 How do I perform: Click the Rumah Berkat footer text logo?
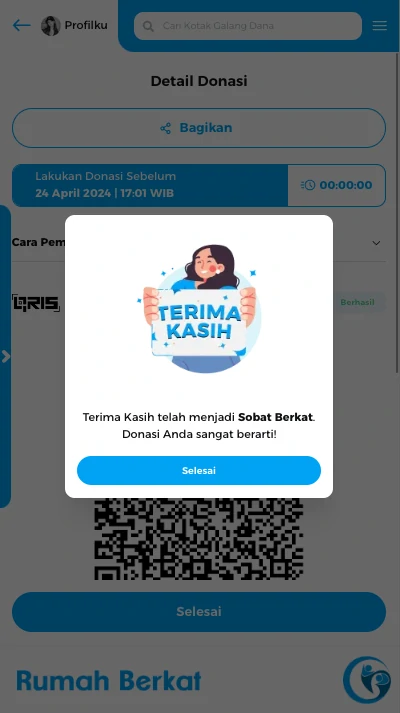coord(109,681)
